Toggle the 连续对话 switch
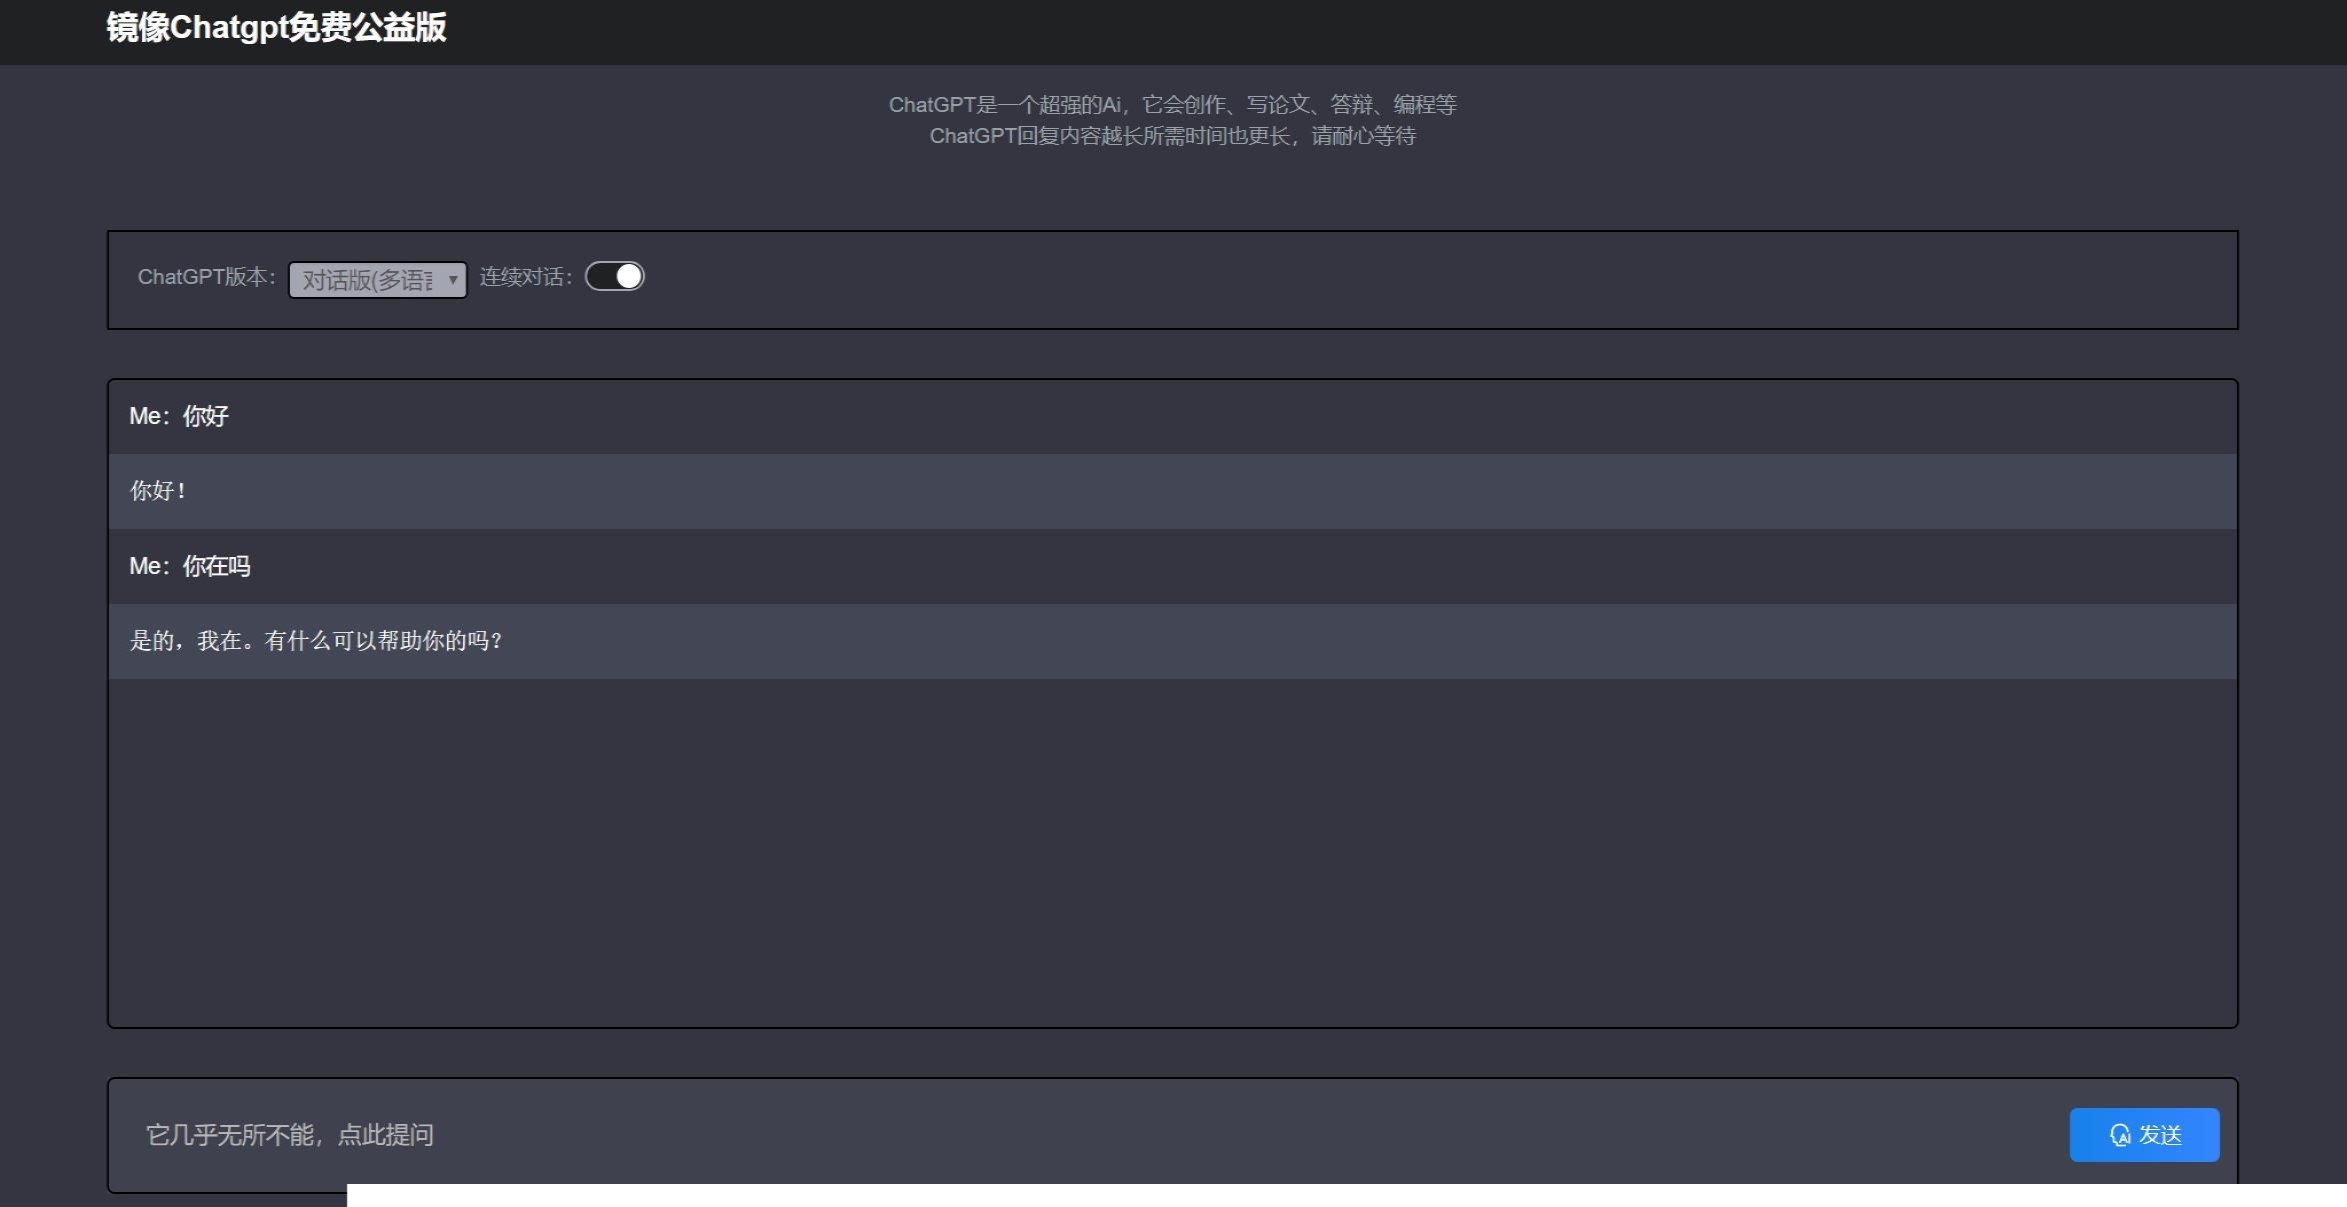The image size is (2347, 1207). pos(615,276)
